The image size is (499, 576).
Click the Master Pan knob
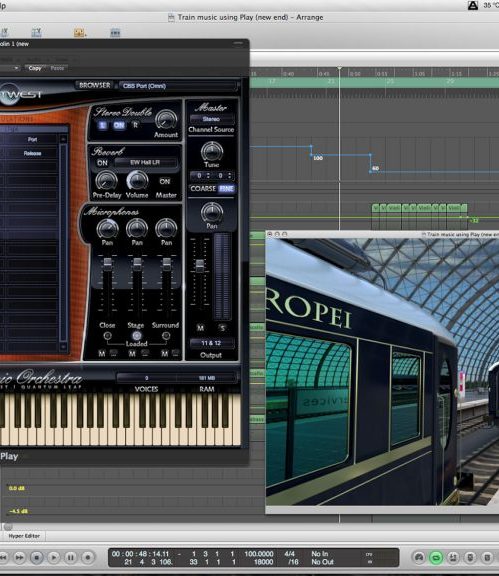[212, 212]
